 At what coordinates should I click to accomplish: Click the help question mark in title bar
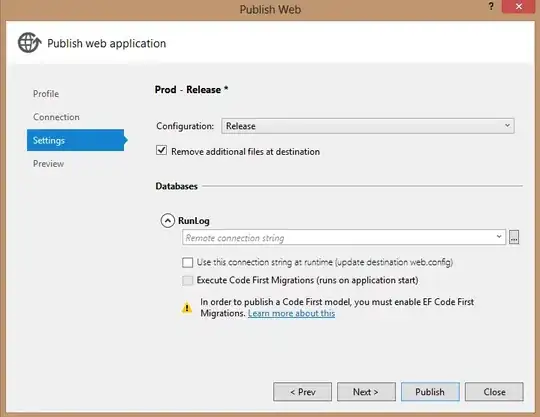491,7
